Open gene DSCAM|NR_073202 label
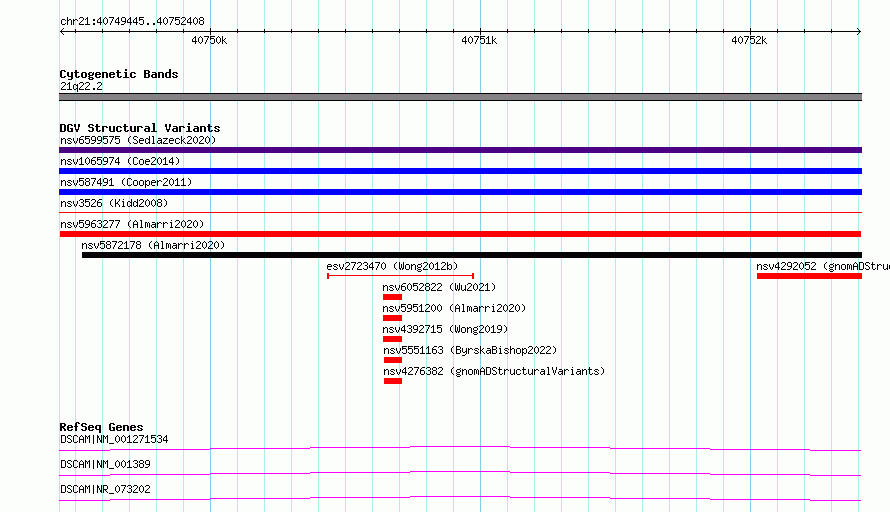Image resolution: width=890 pixels, height=512 pixels. pyautogui.click(x=105, y=489)
